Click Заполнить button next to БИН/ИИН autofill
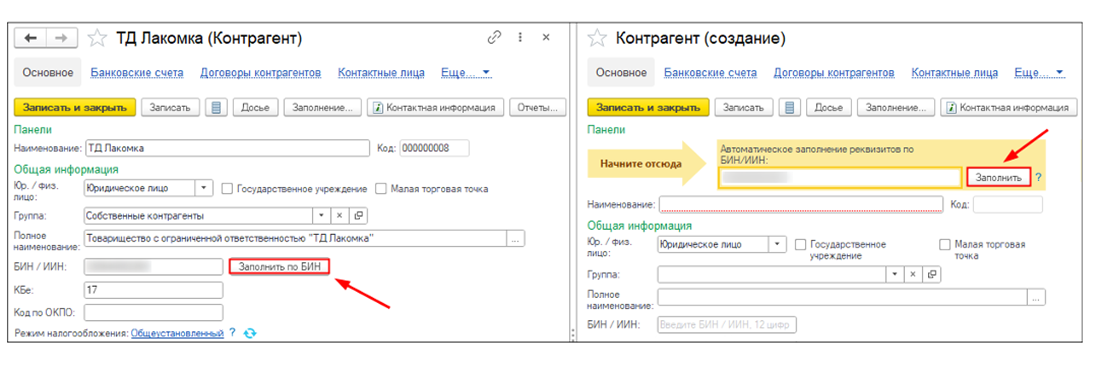The width and height of the screenshot is (1104, 368). click(998, 178)
